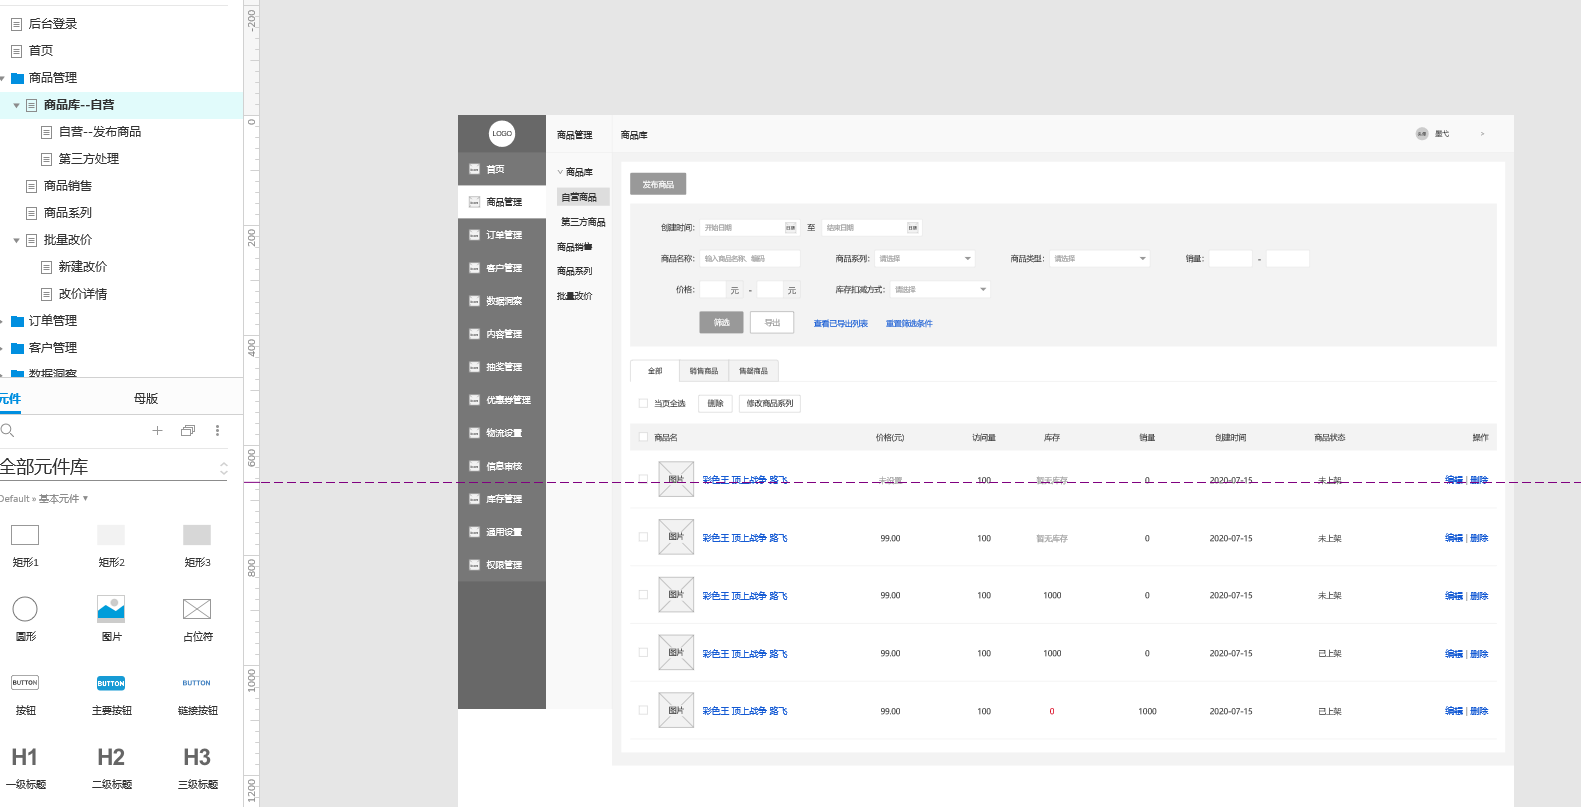Switch to the 元件 widgets tab

click(10, 399)
